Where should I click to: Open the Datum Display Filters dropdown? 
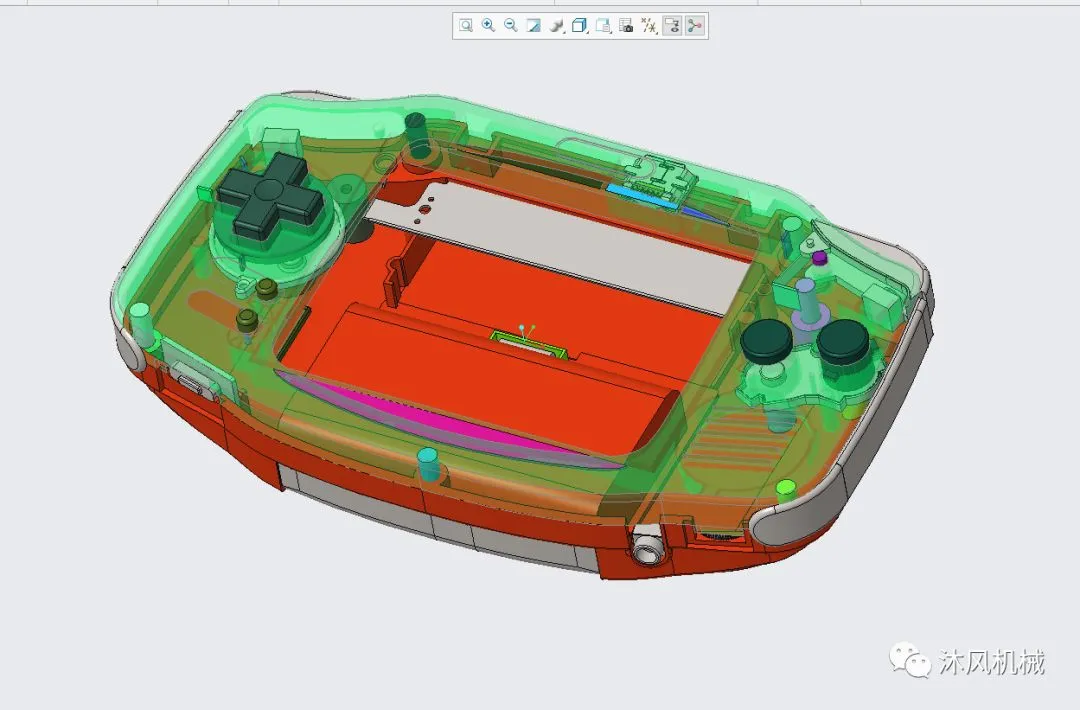click(x=649, y=25)
